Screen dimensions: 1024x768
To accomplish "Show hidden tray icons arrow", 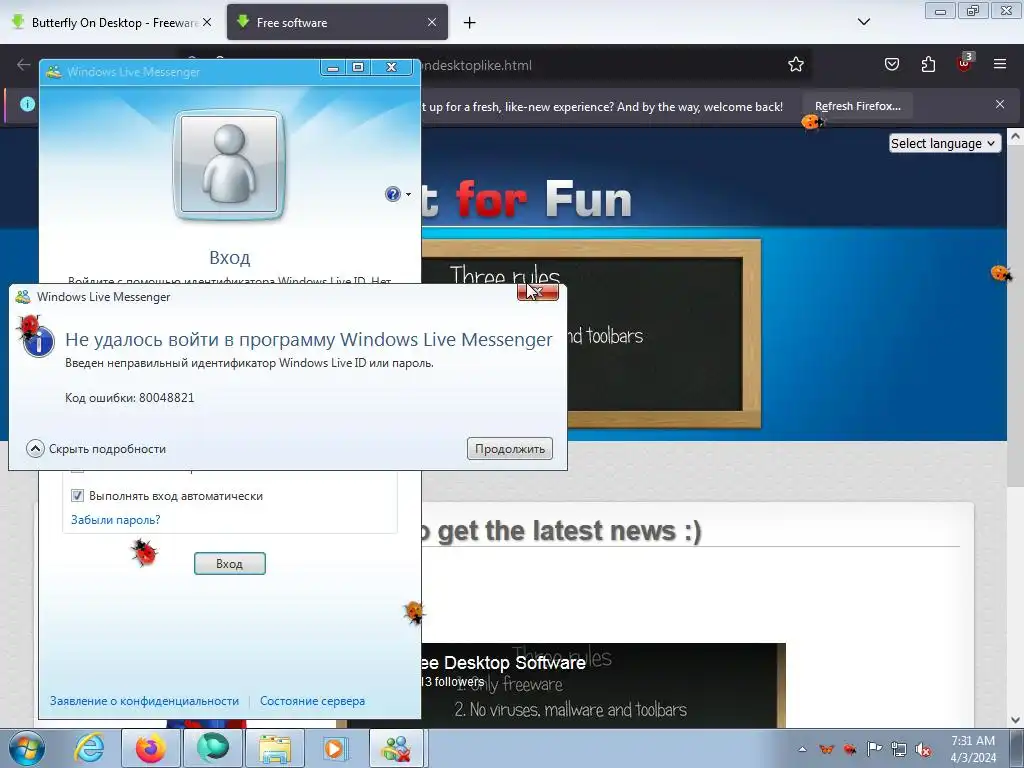I will [802, 749].
